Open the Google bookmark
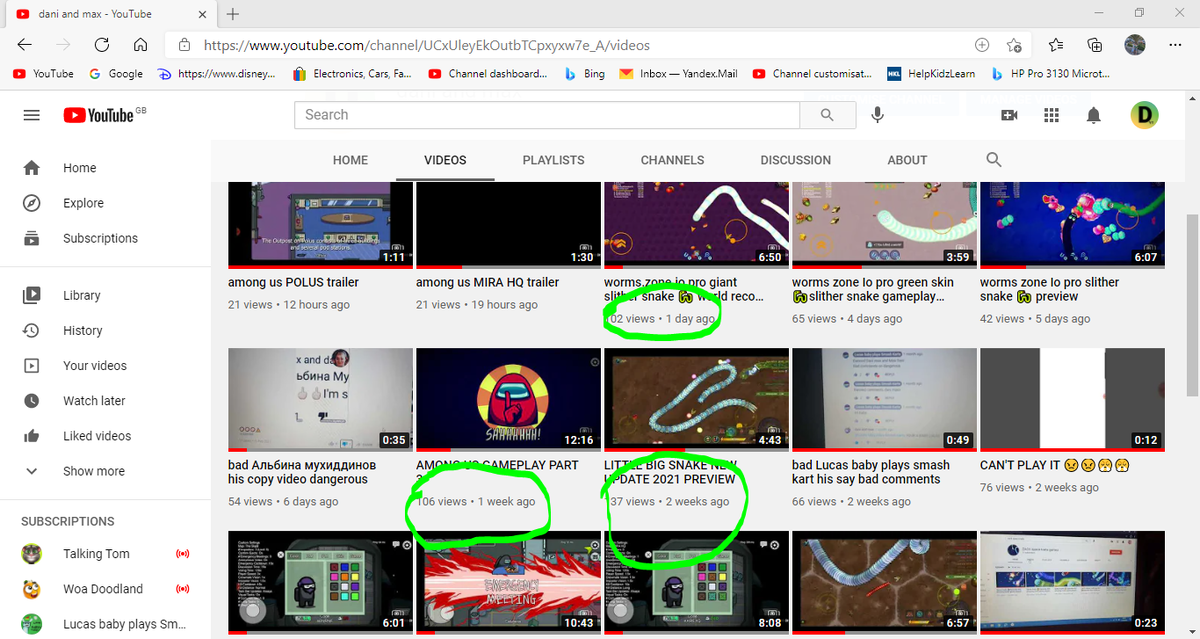 pyautogui.click(x=116, y=74)
